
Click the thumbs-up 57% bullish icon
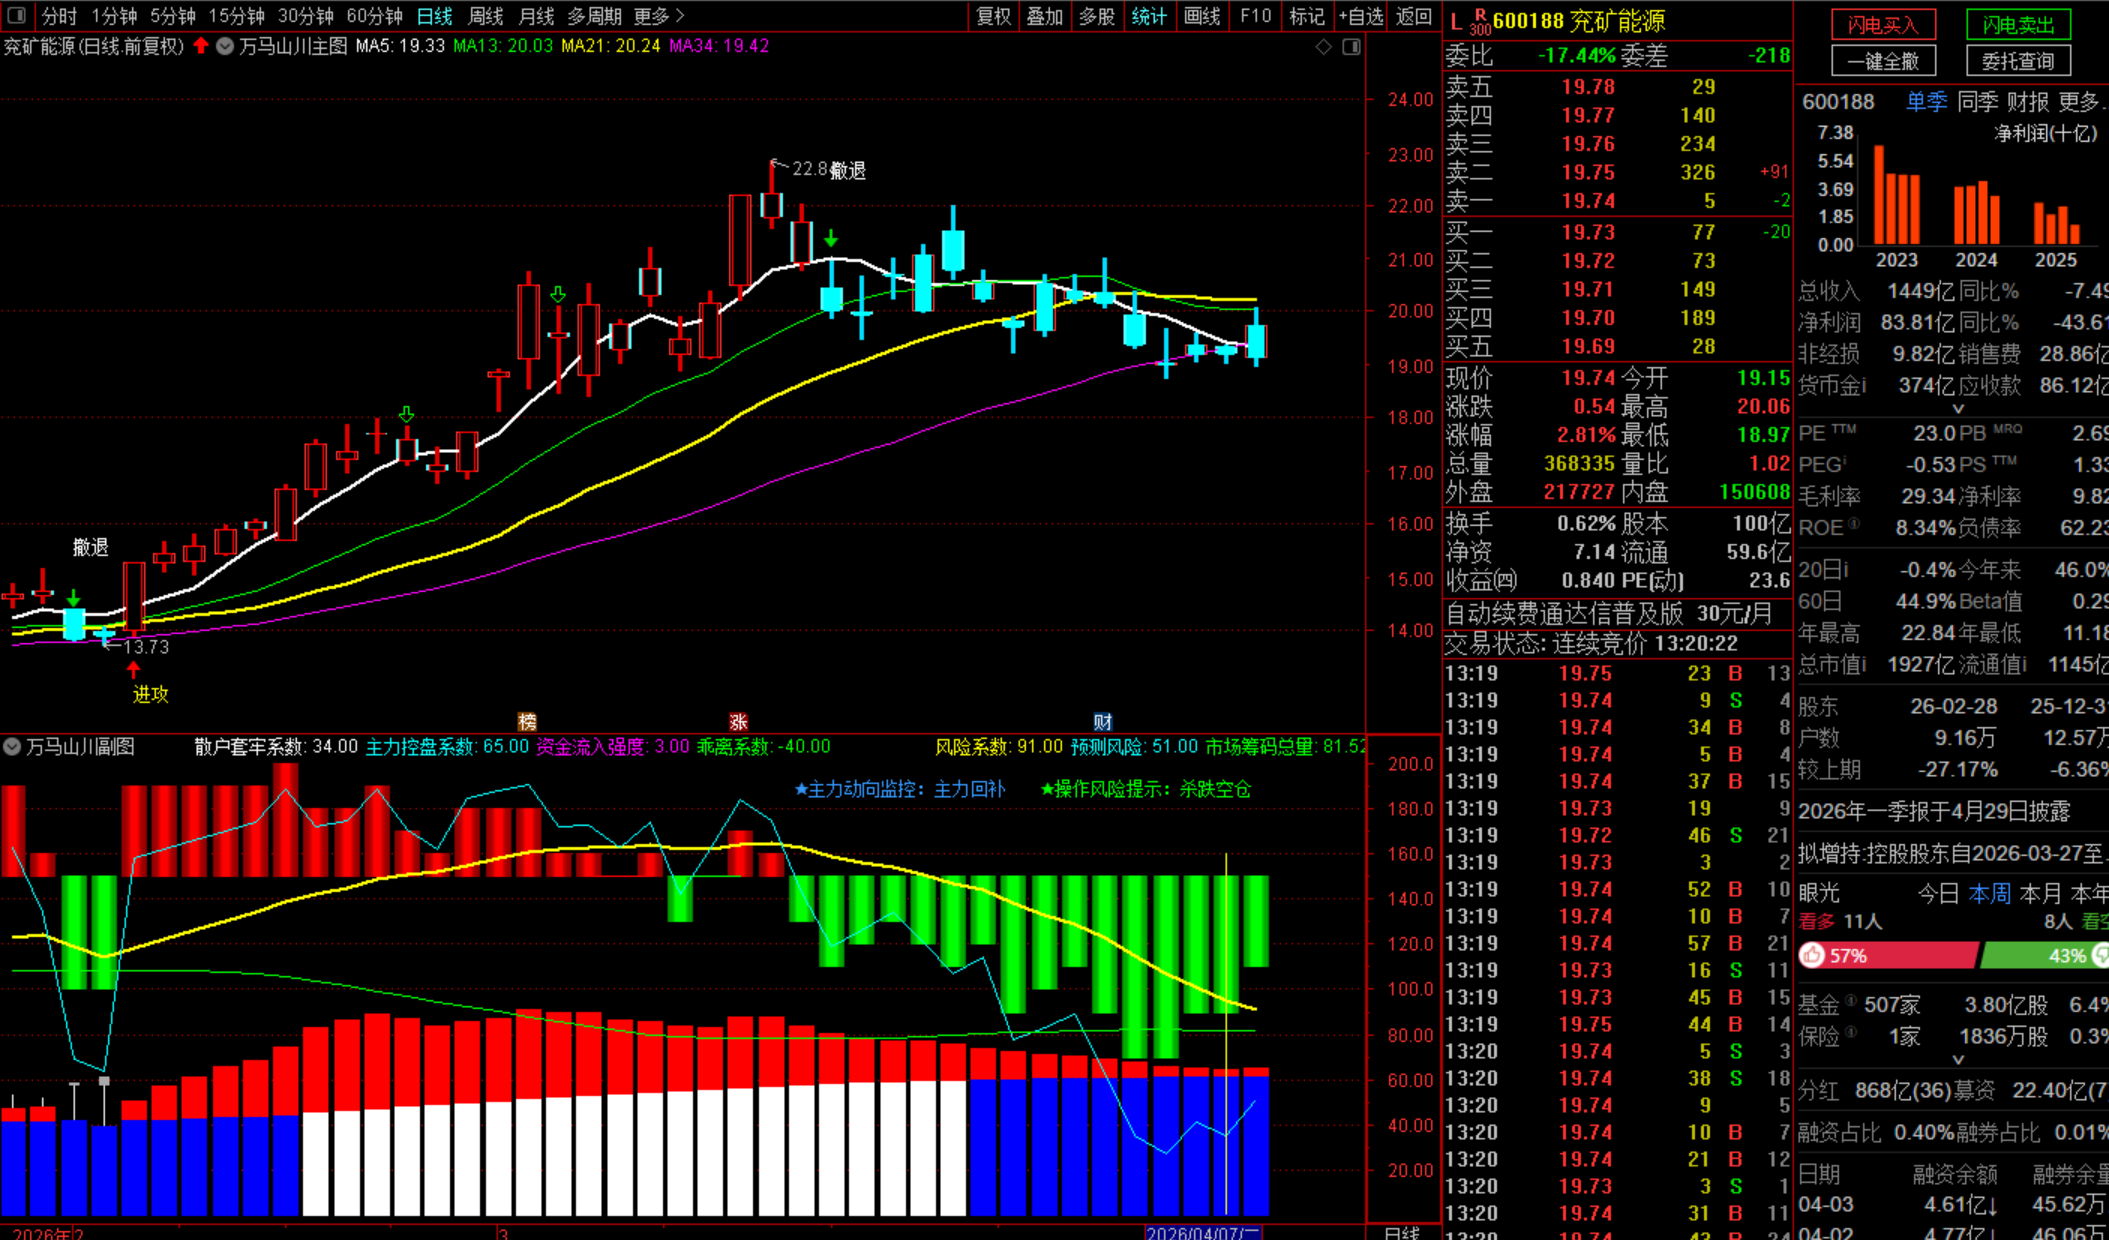[1812, 955]
